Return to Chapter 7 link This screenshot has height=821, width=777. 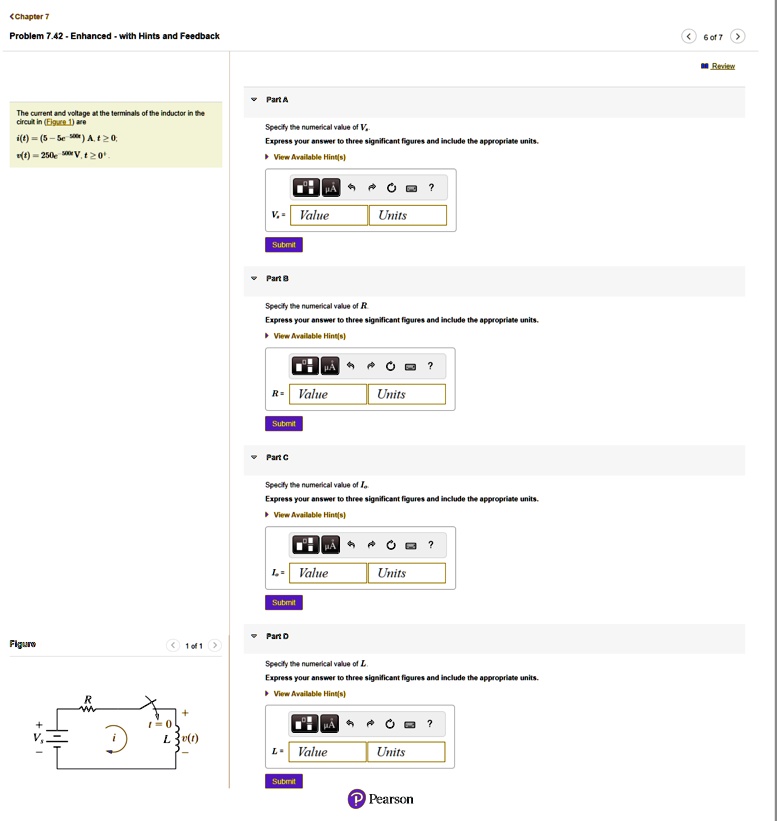click(x=29, y=16)
